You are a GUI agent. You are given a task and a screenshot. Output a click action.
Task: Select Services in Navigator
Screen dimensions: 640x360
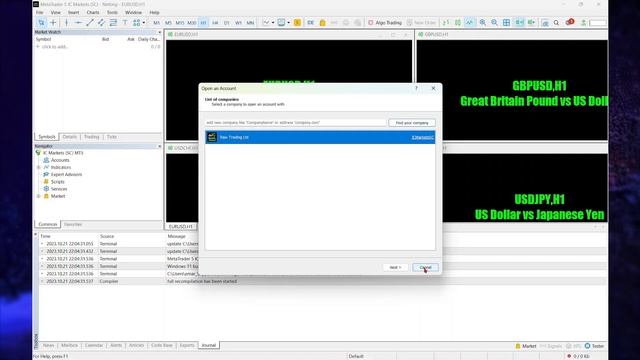55,189
